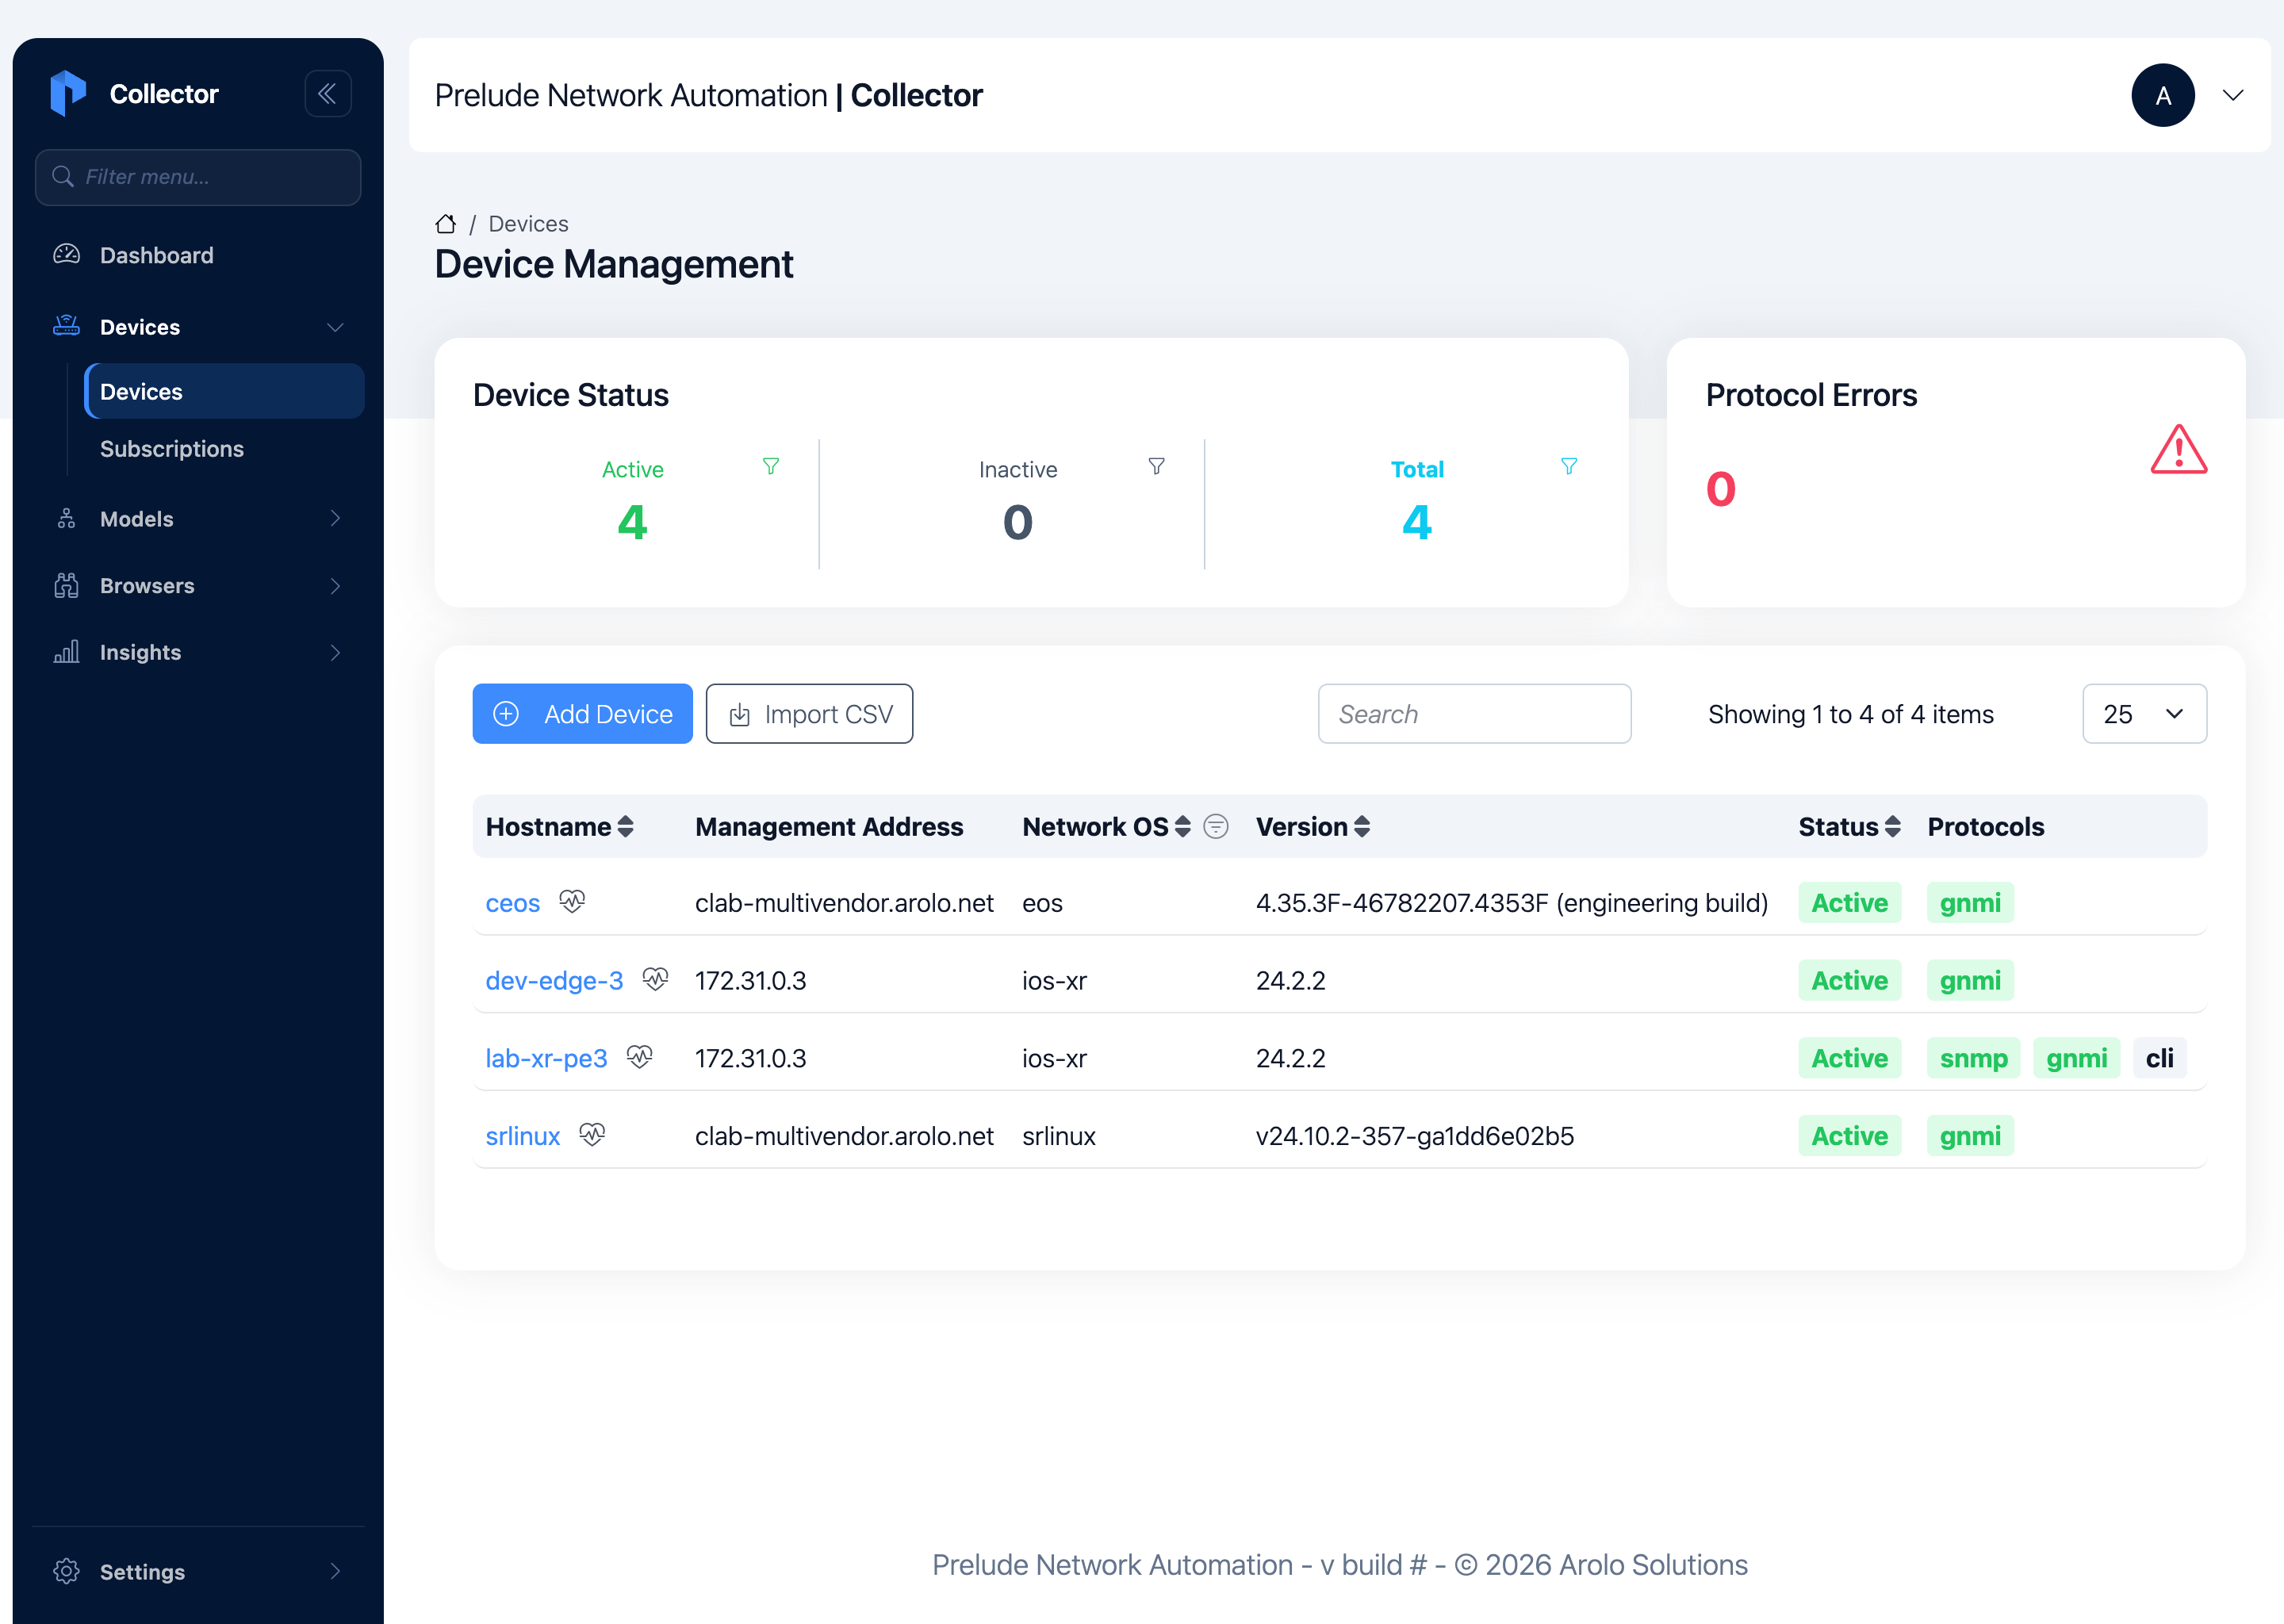Viewport: 2284px width, 1624px height.
Task: Open the page size dropdown showing 25
Action: click(2144, 714)
